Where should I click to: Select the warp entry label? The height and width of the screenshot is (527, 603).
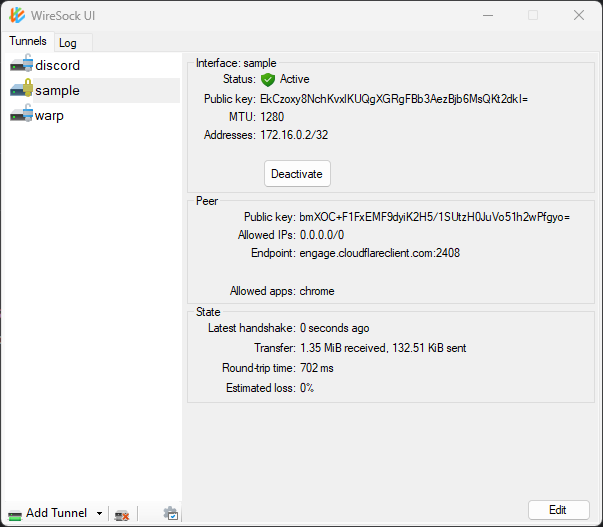(49, 115)
